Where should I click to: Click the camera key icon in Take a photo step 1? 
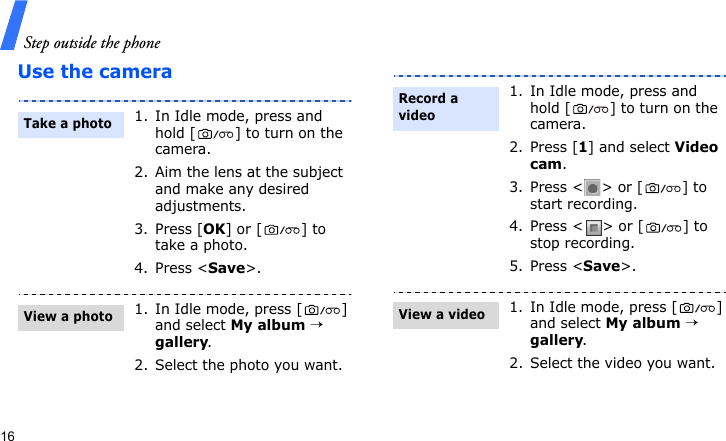[x=203, y=134]
